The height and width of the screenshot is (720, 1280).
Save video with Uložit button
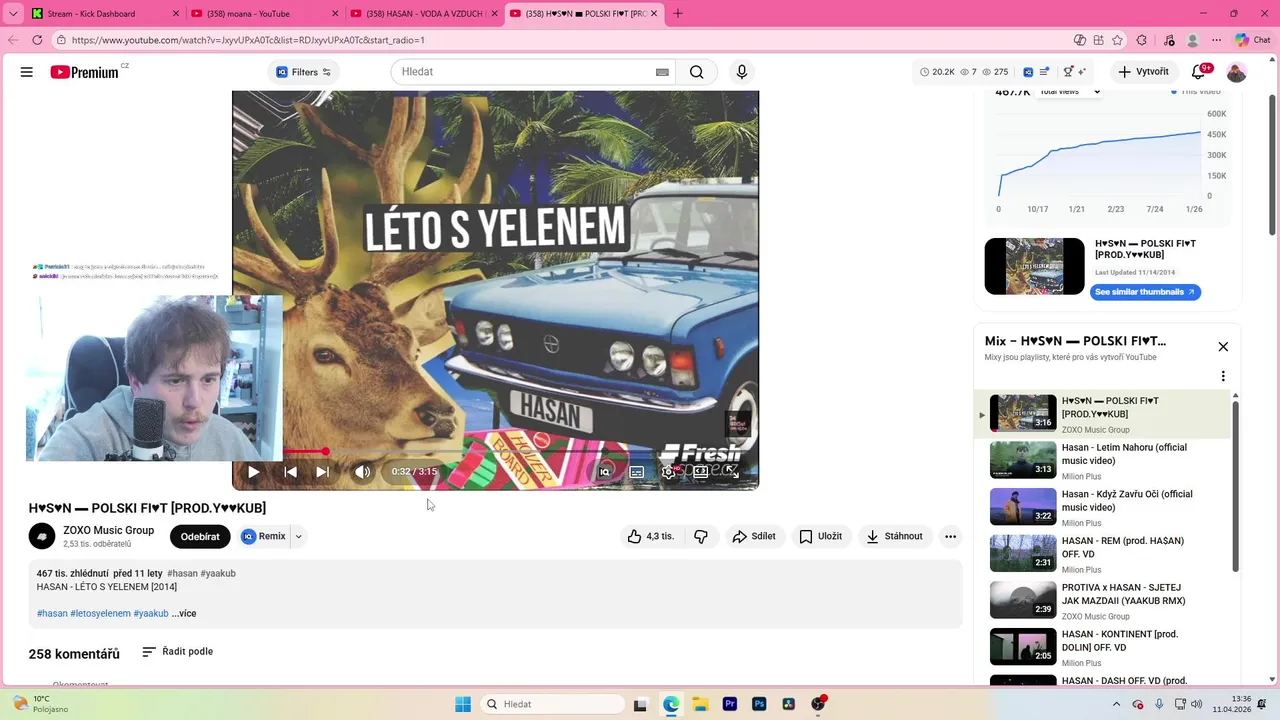[x=820, y=536]
